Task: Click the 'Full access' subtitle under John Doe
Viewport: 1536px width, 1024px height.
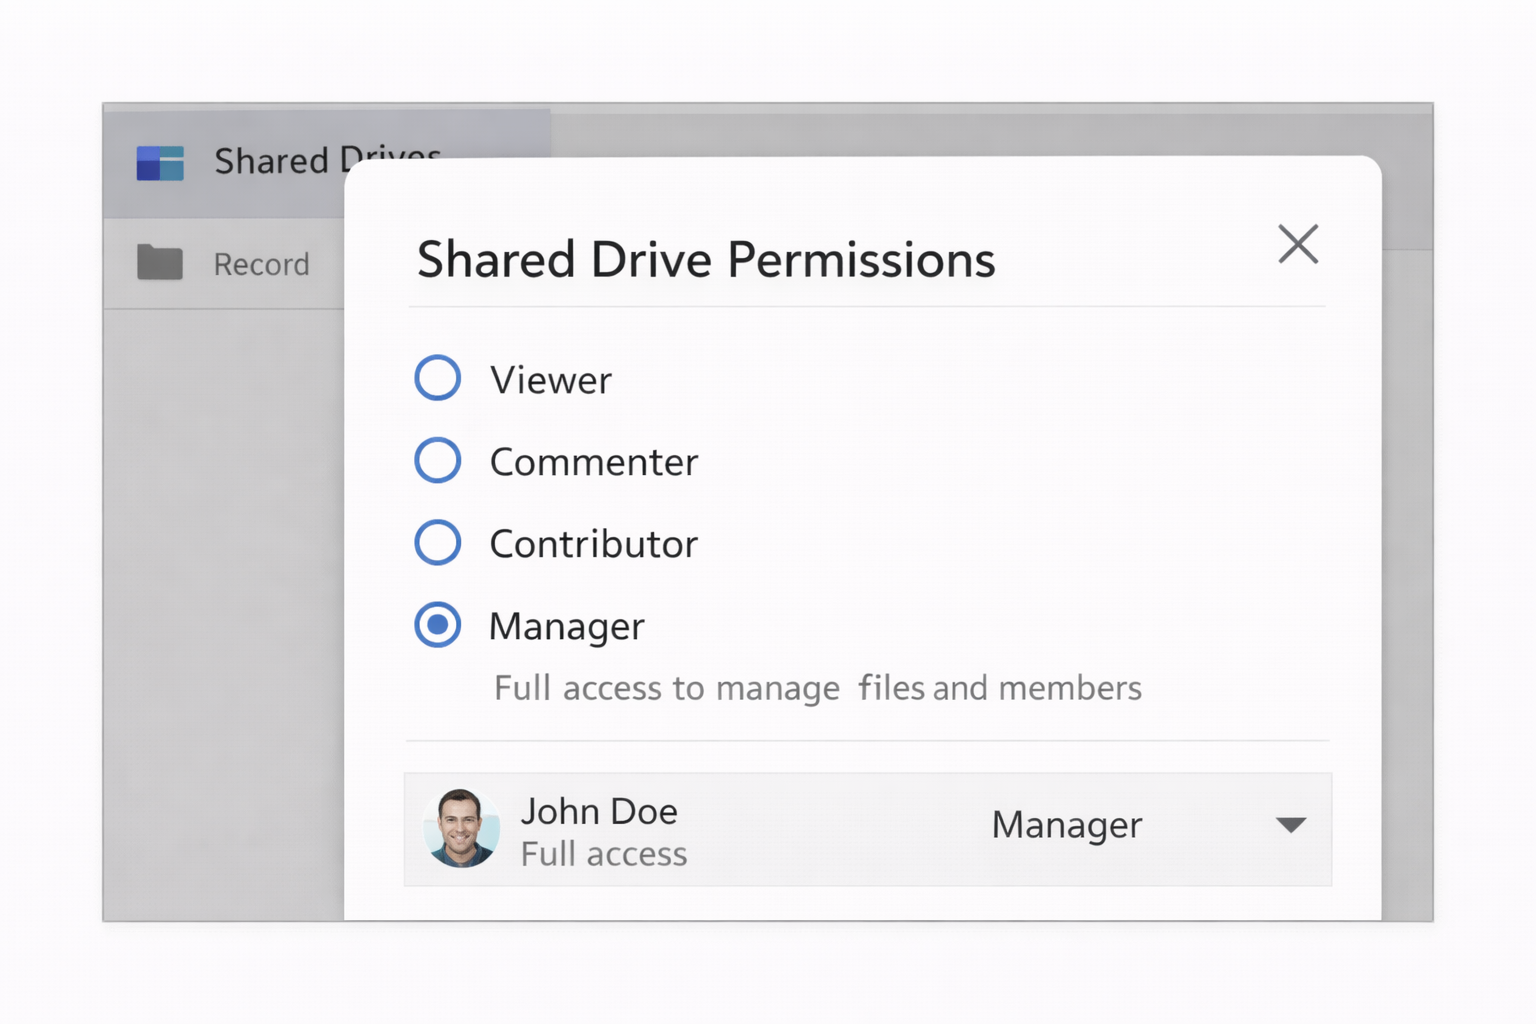Action: pos(603,854)
